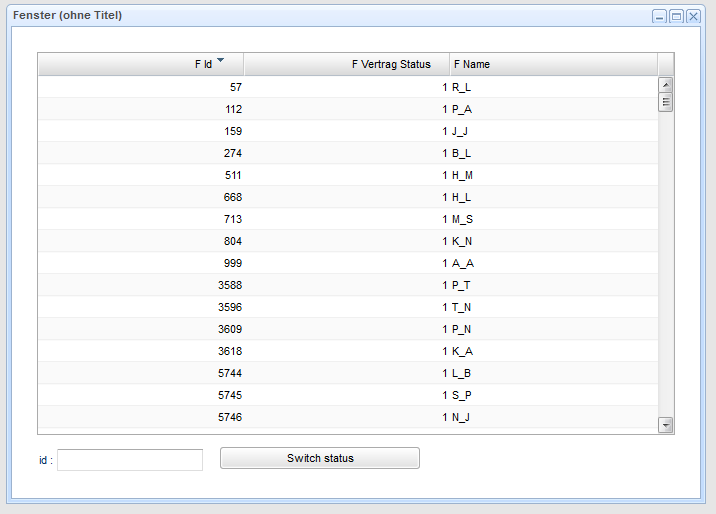Click the sort arrow on F Id column
716x514 pixels.
220,61
